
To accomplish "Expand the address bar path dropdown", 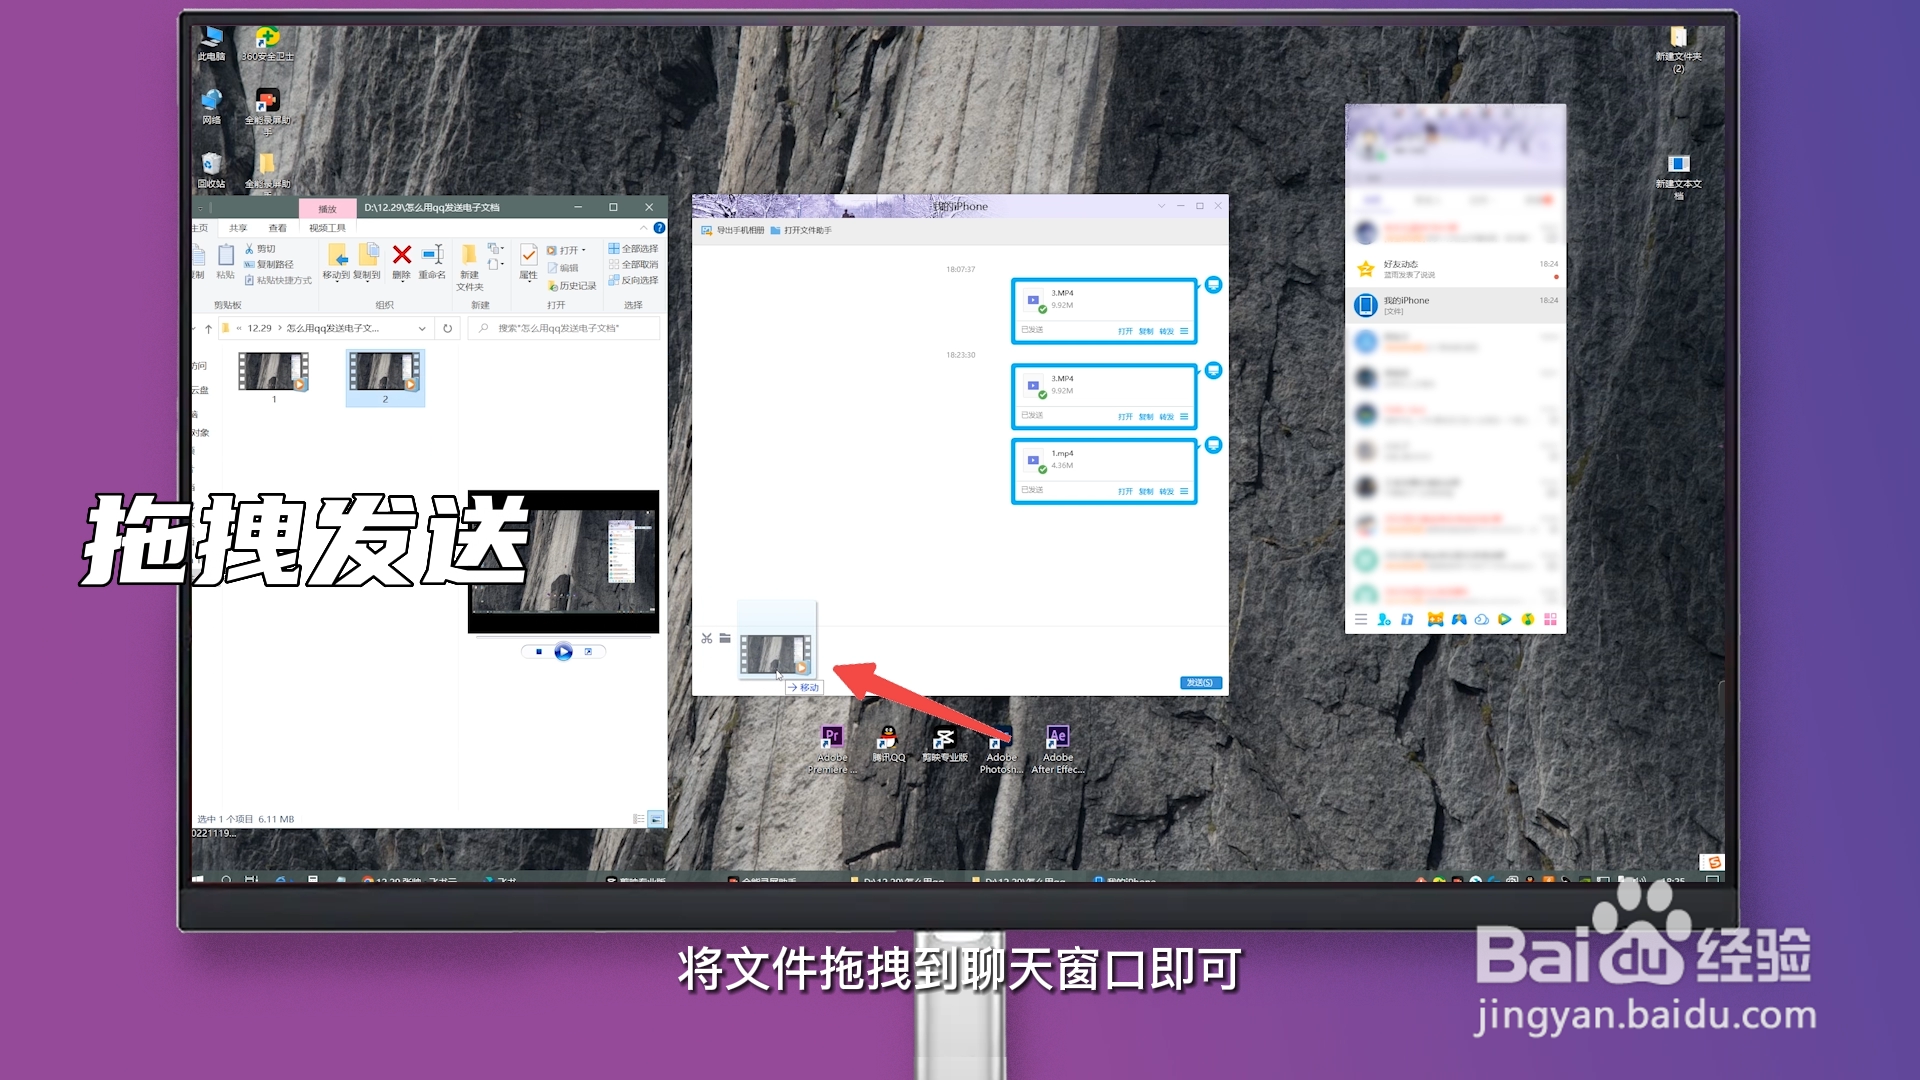I will (x=422, y=329).
